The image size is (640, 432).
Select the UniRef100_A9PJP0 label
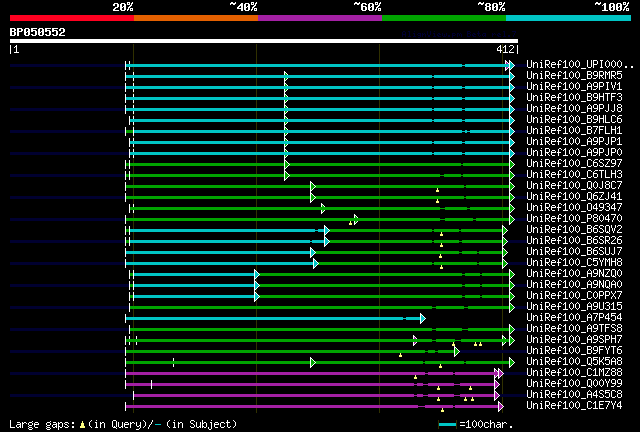(x=574, y=153)
